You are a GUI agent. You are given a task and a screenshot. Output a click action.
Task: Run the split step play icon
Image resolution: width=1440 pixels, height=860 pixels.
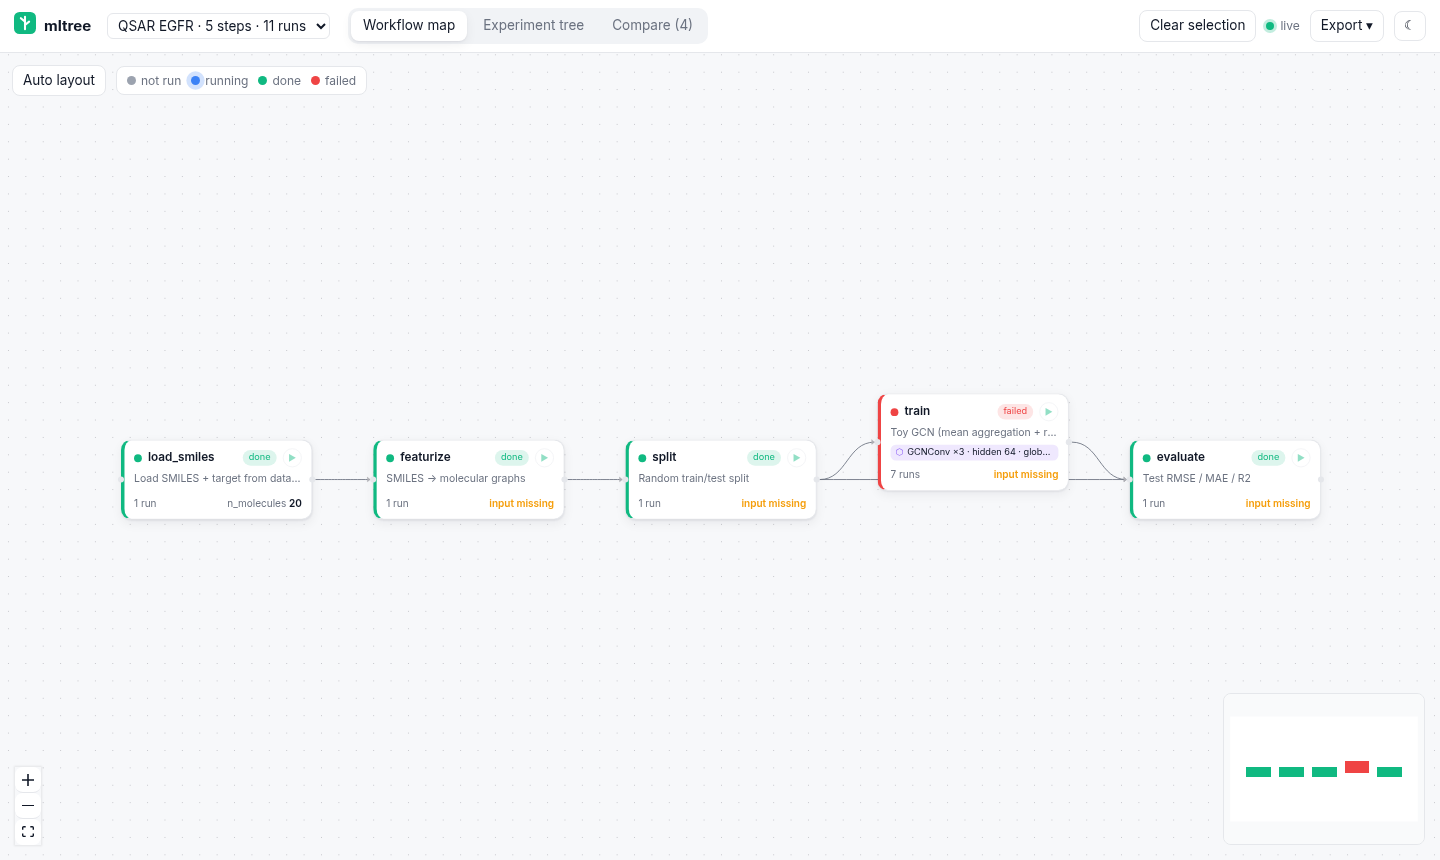796,458
